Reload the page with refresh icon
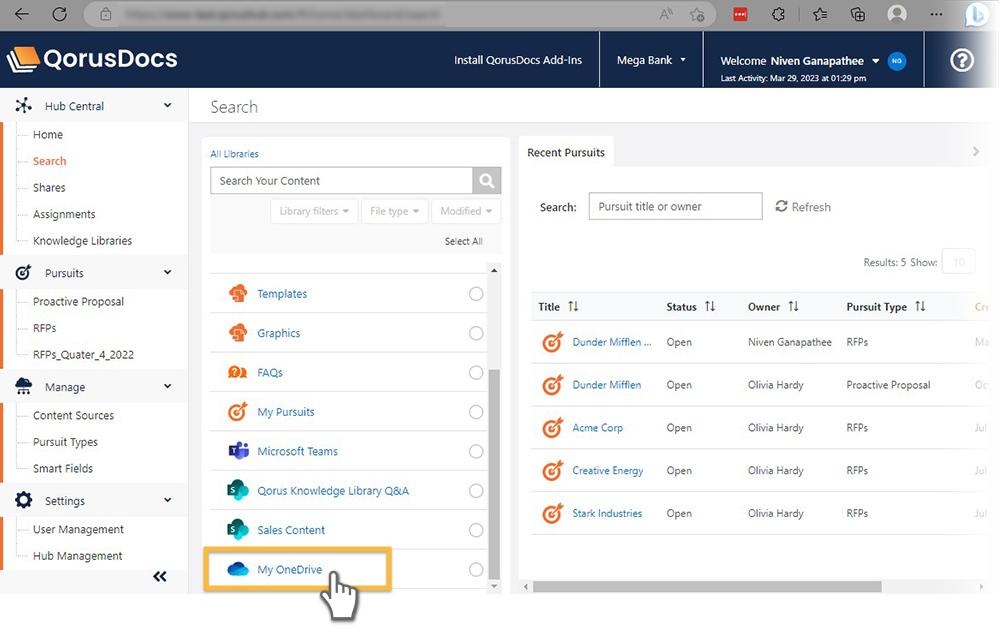This screenshot has height=628, width=1000. point(60,14)
